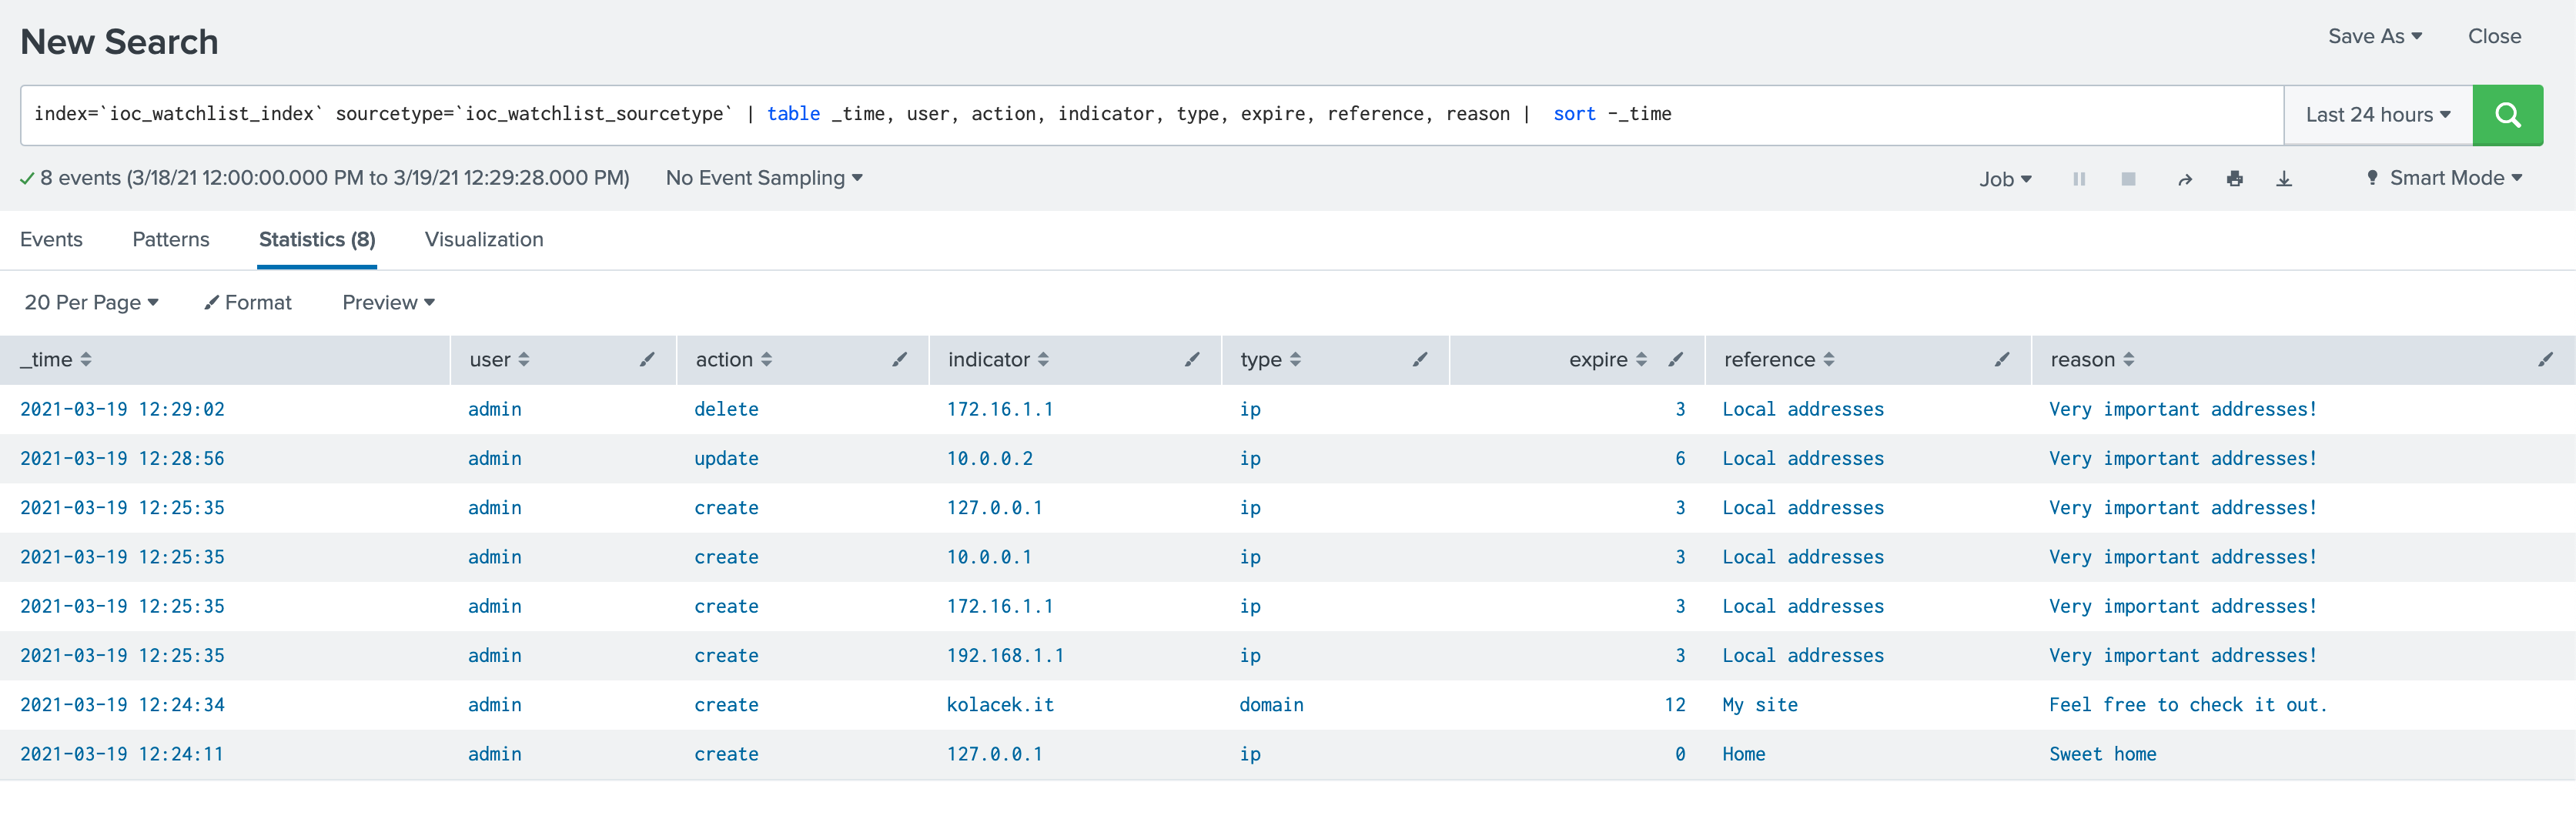Sort table by _time column

[56, 359]
